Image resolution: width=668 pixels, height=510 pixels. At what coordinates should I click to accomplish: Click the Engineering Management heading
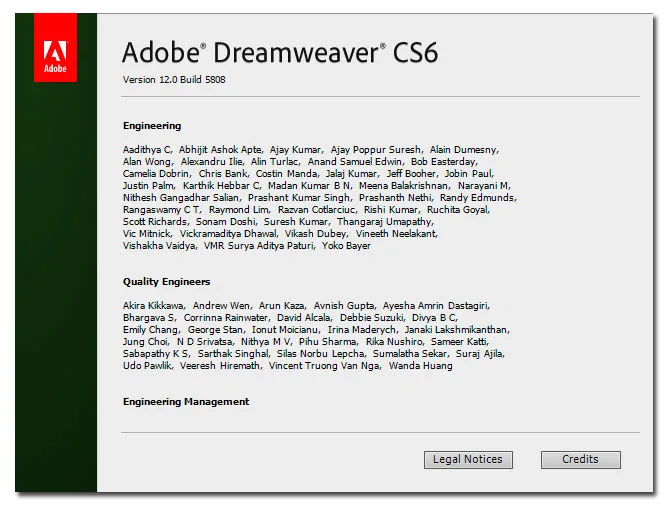coord(186,402)
